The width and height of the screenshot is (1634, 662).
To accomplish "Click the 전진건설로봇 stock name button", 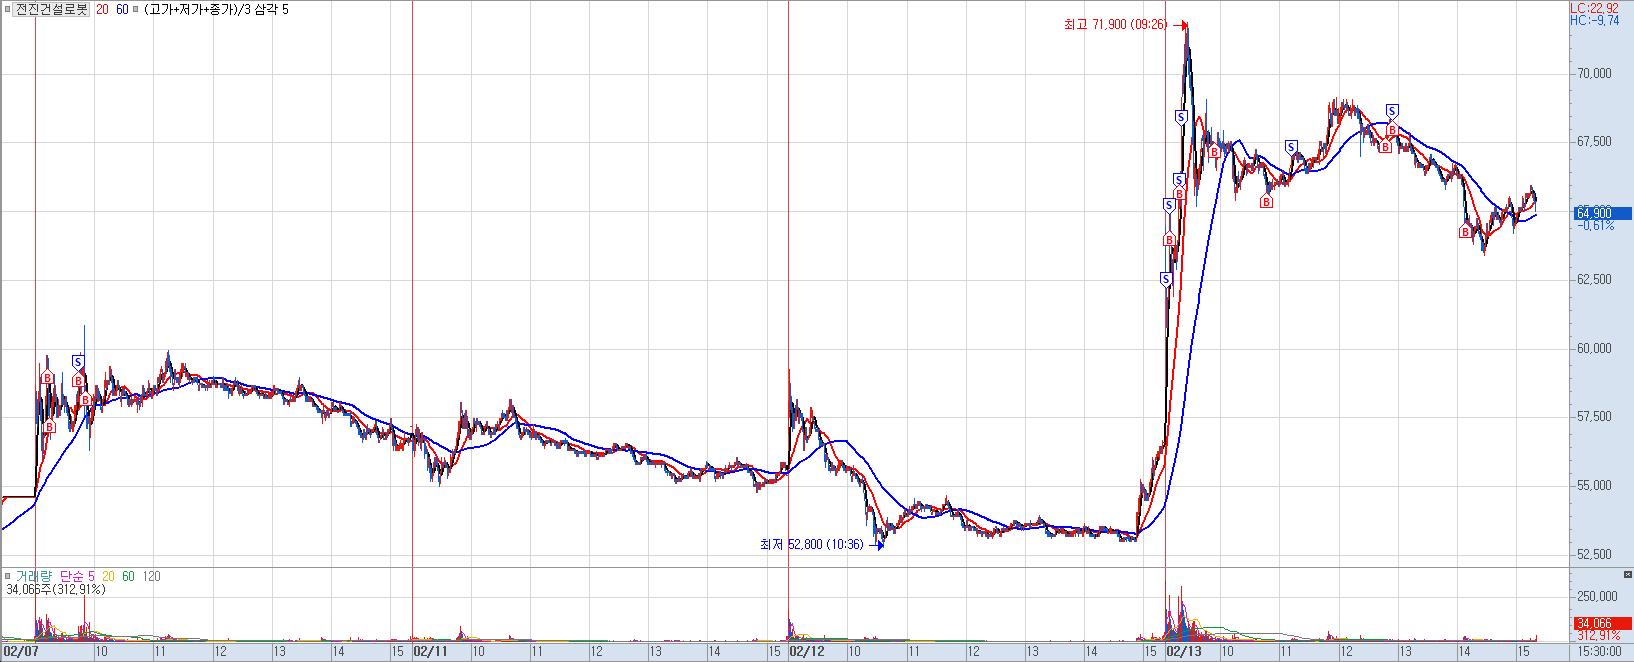I will pyautogui.click(x=52, y=9).
